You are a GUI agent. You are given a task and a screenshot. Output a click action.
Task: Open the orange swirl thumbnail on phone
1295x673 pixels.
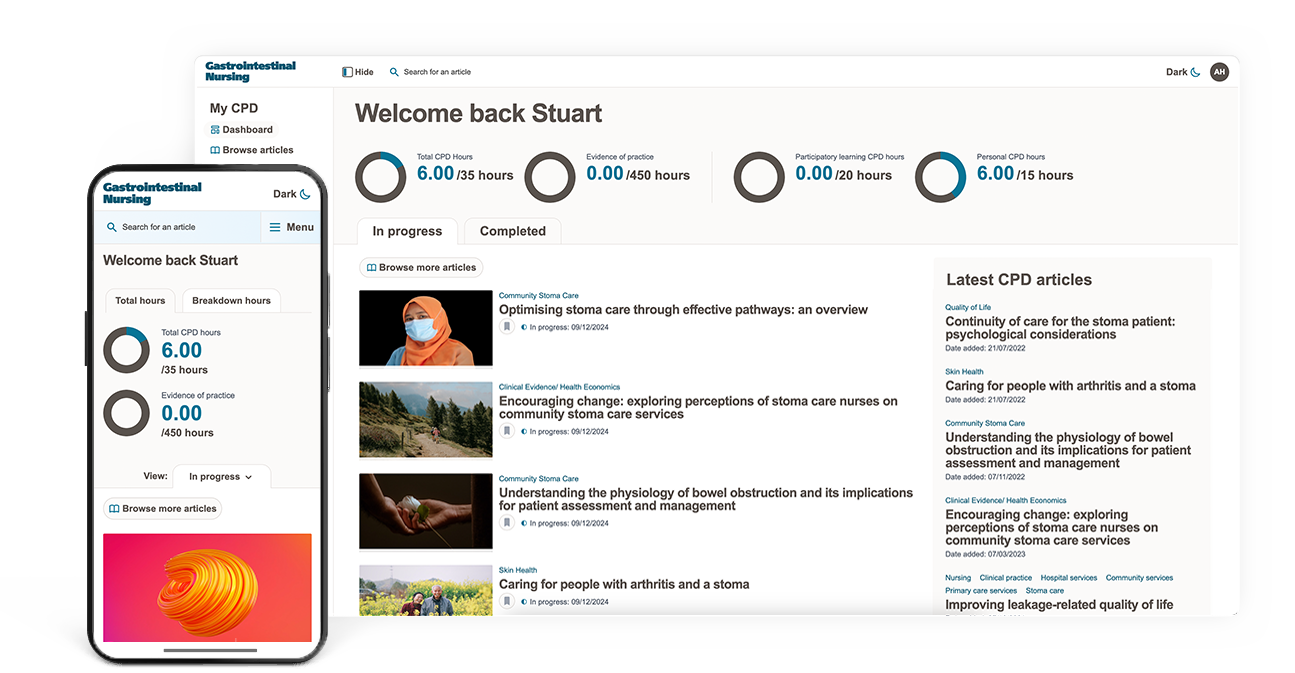tap(207, 587)
